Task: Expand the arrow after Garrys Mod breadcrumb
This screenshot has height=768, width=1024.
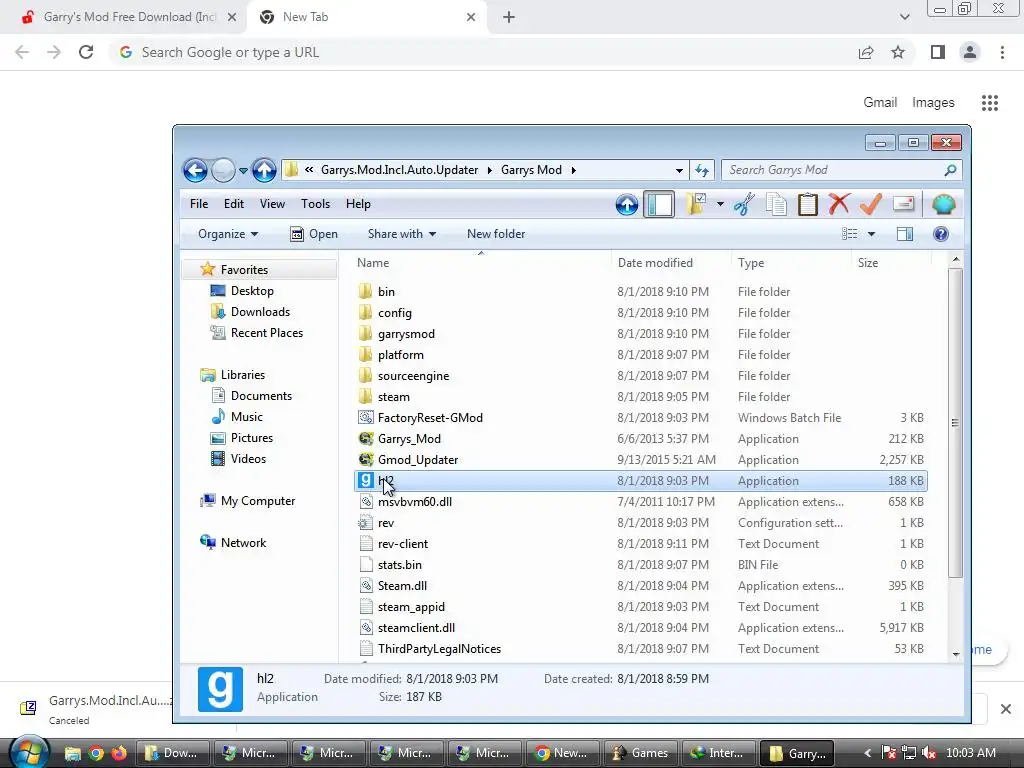Action: [574, 170]
